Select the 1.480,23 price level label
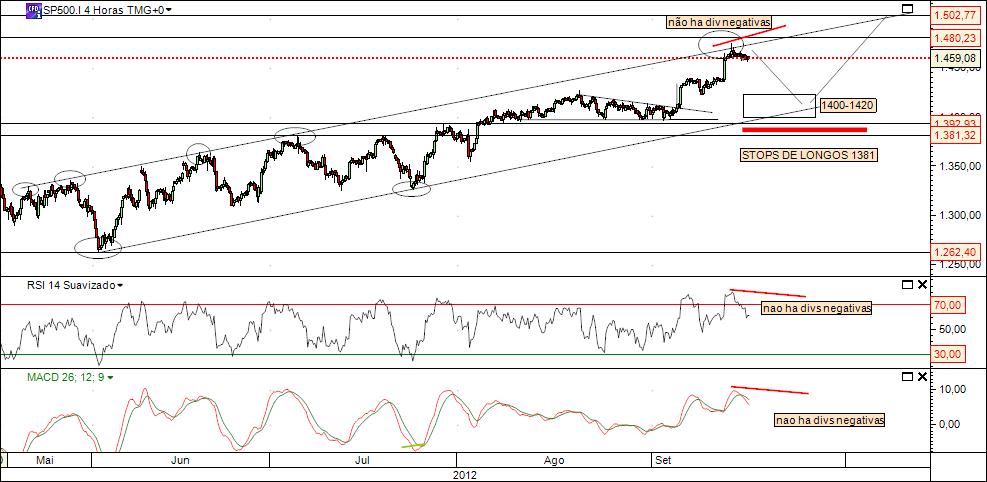 coord(955,38)
